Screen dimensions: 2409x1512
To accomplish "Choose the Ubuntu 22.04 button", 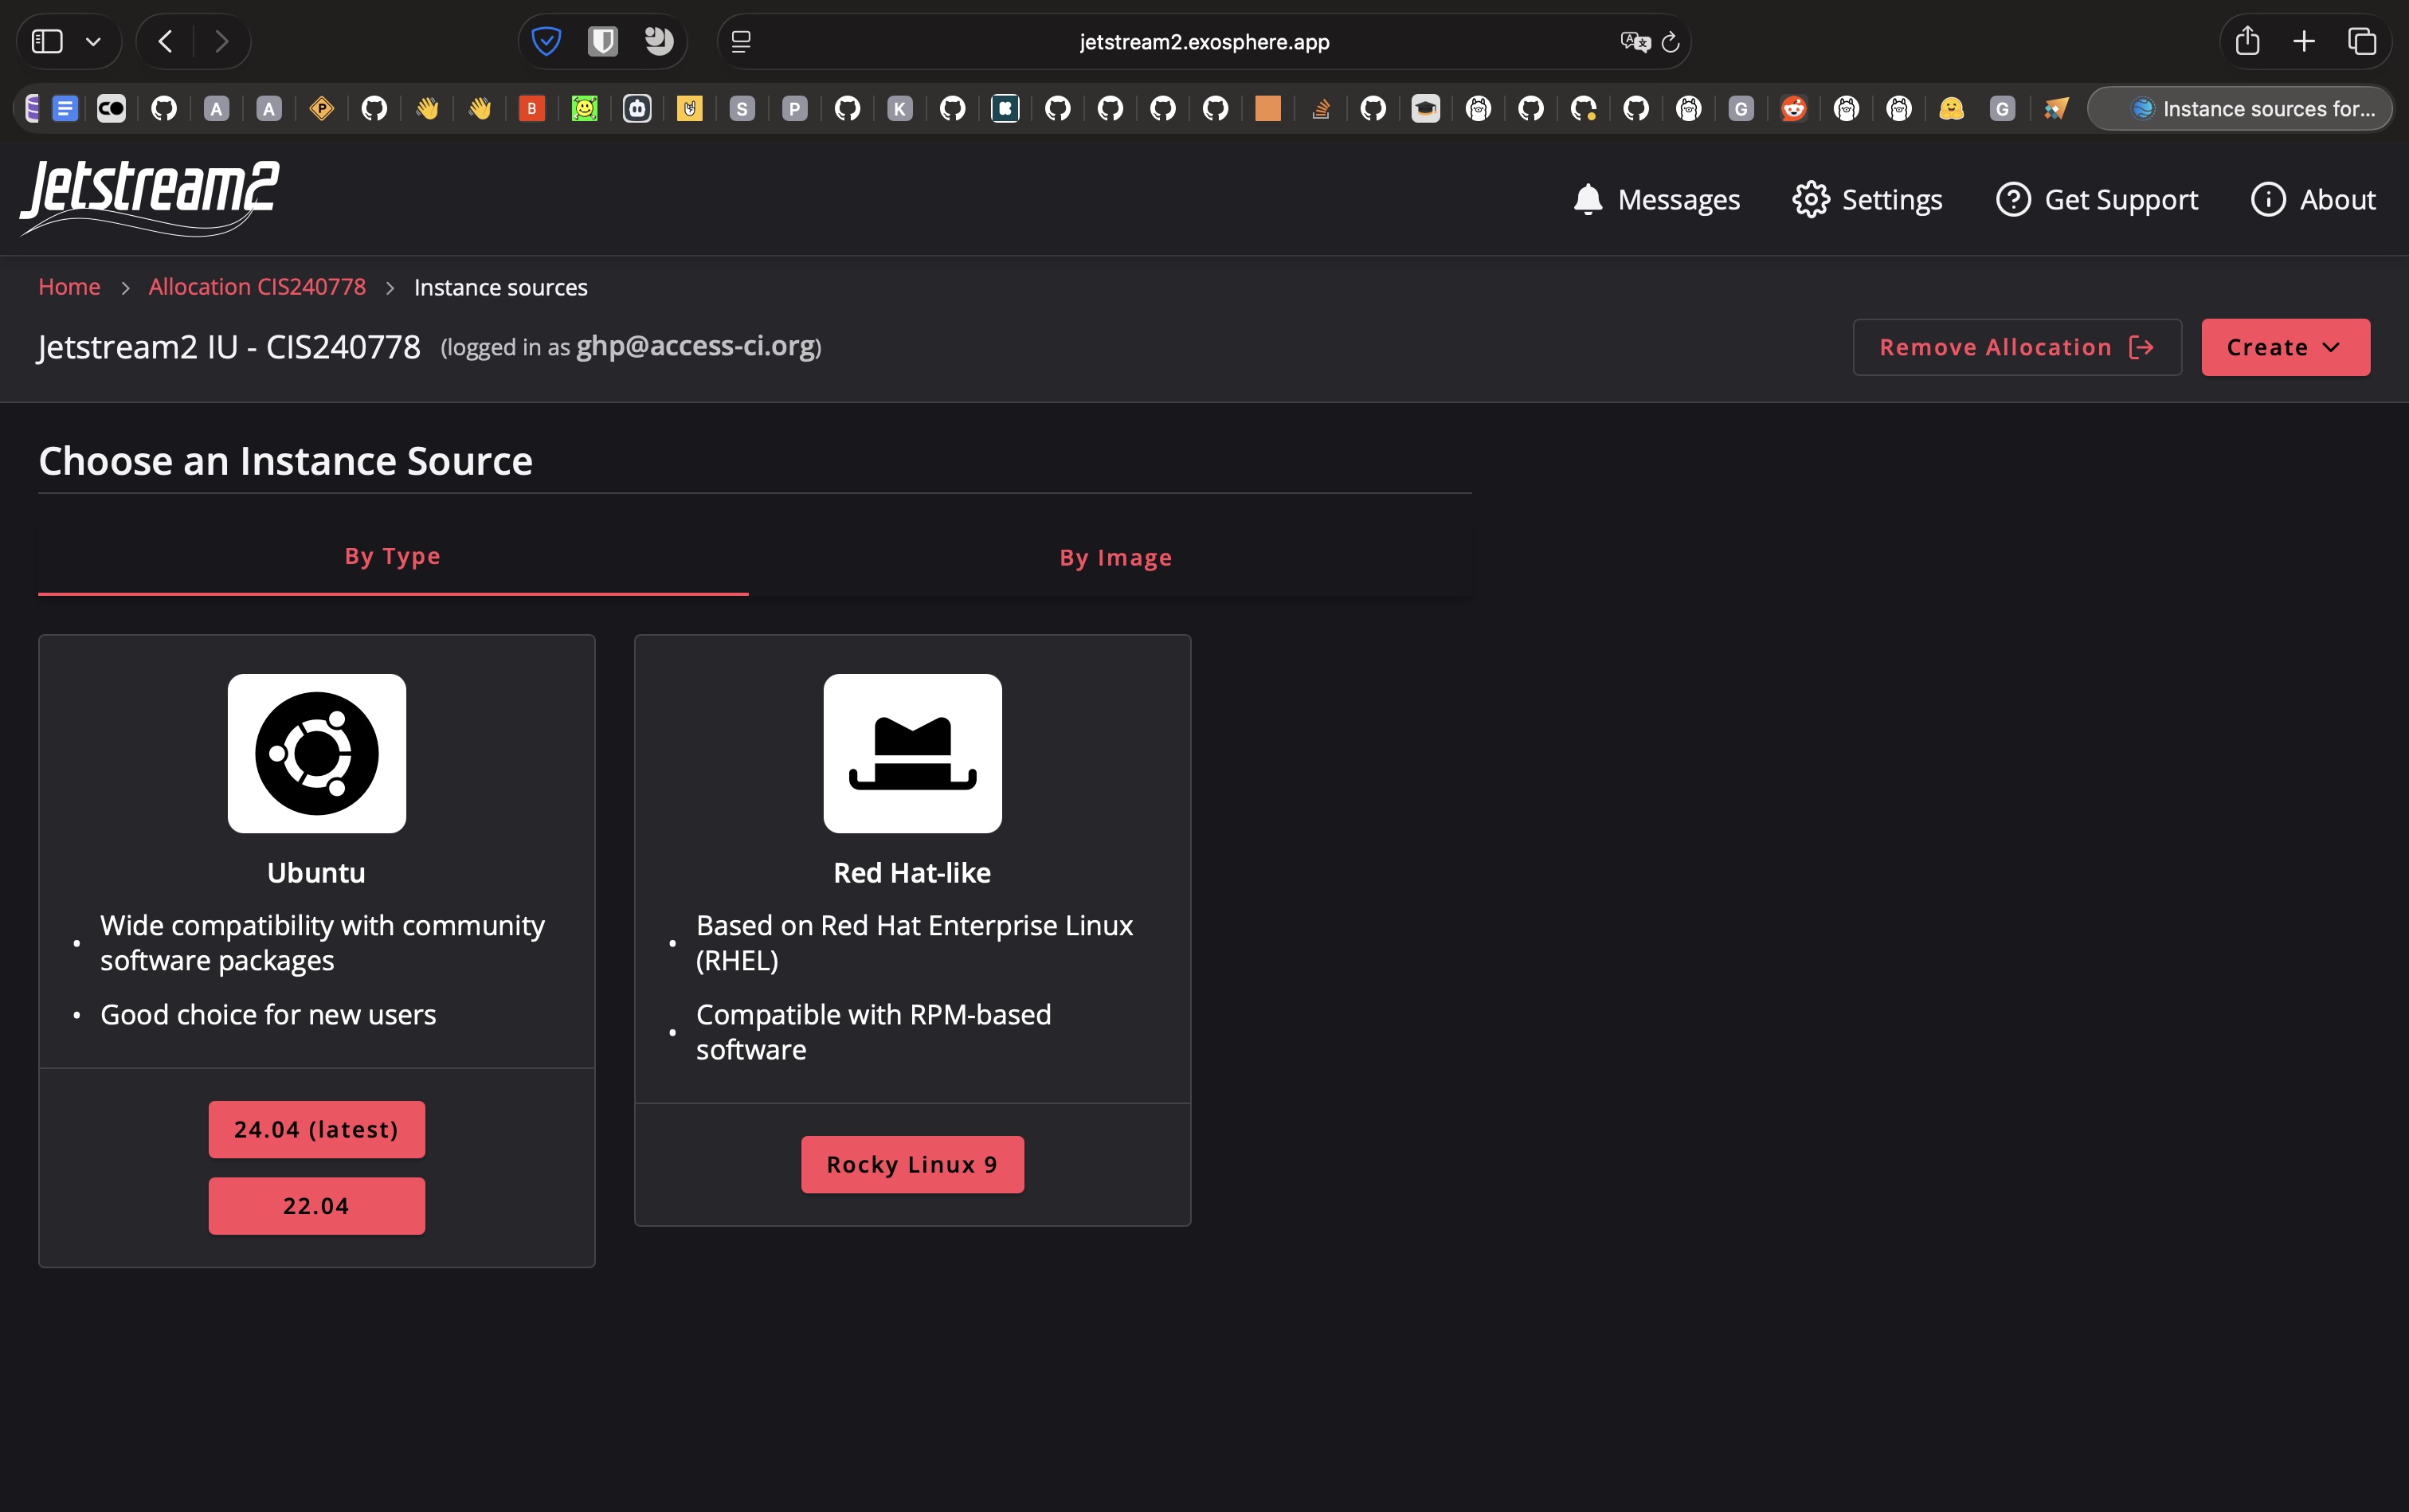I will 316,1206.
